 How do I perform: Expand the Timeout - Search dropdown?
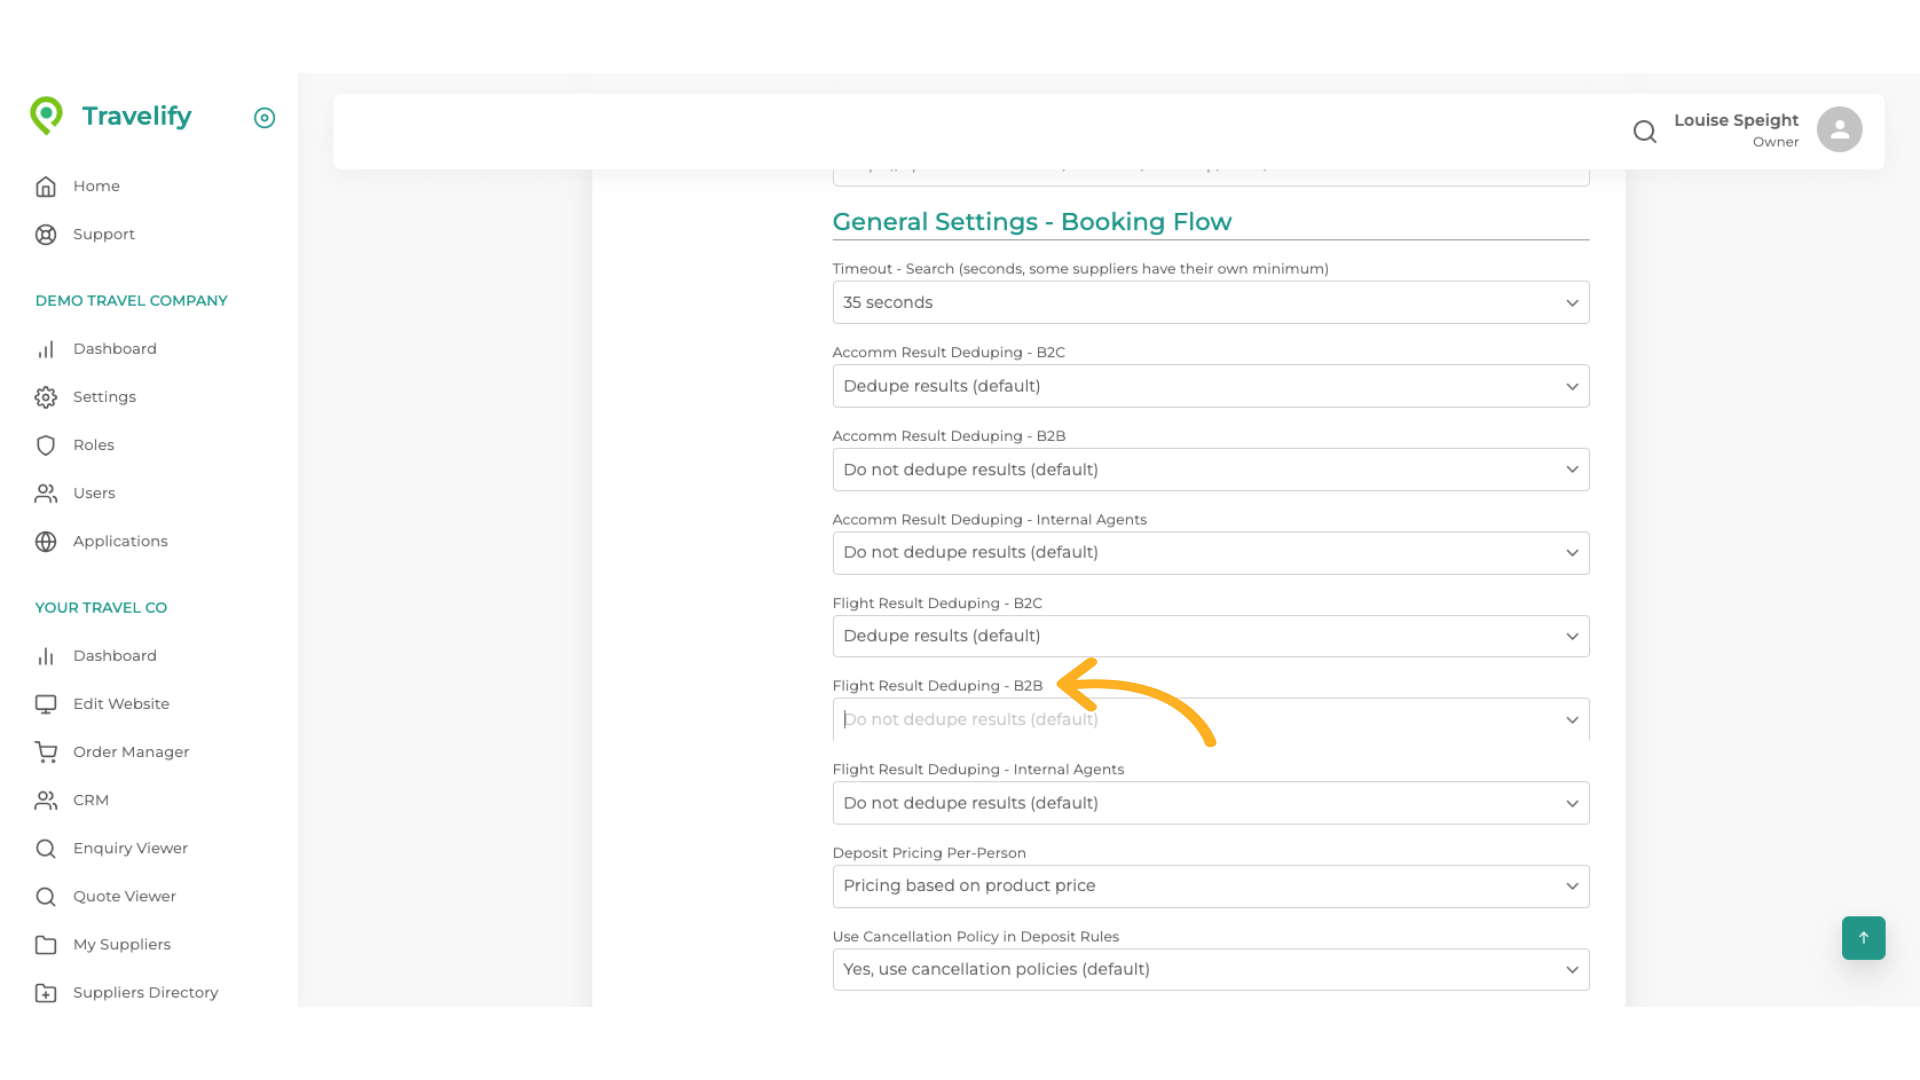coord(1210,302)
